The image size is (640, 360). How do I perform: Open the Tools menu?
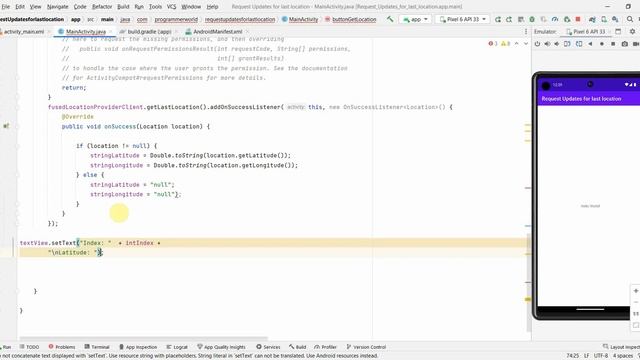[x=155, y=7]
